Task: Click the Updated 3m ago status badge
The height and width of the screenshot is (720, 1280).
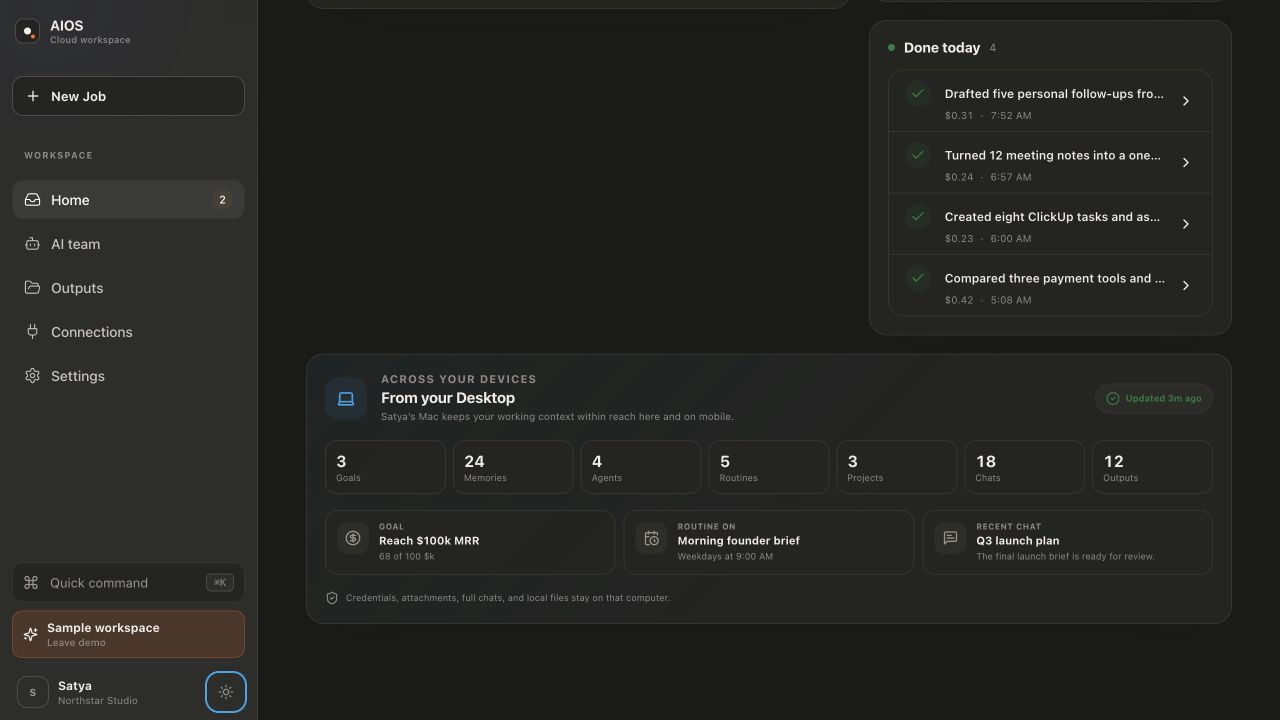Action: click(x=1154, y=398)
